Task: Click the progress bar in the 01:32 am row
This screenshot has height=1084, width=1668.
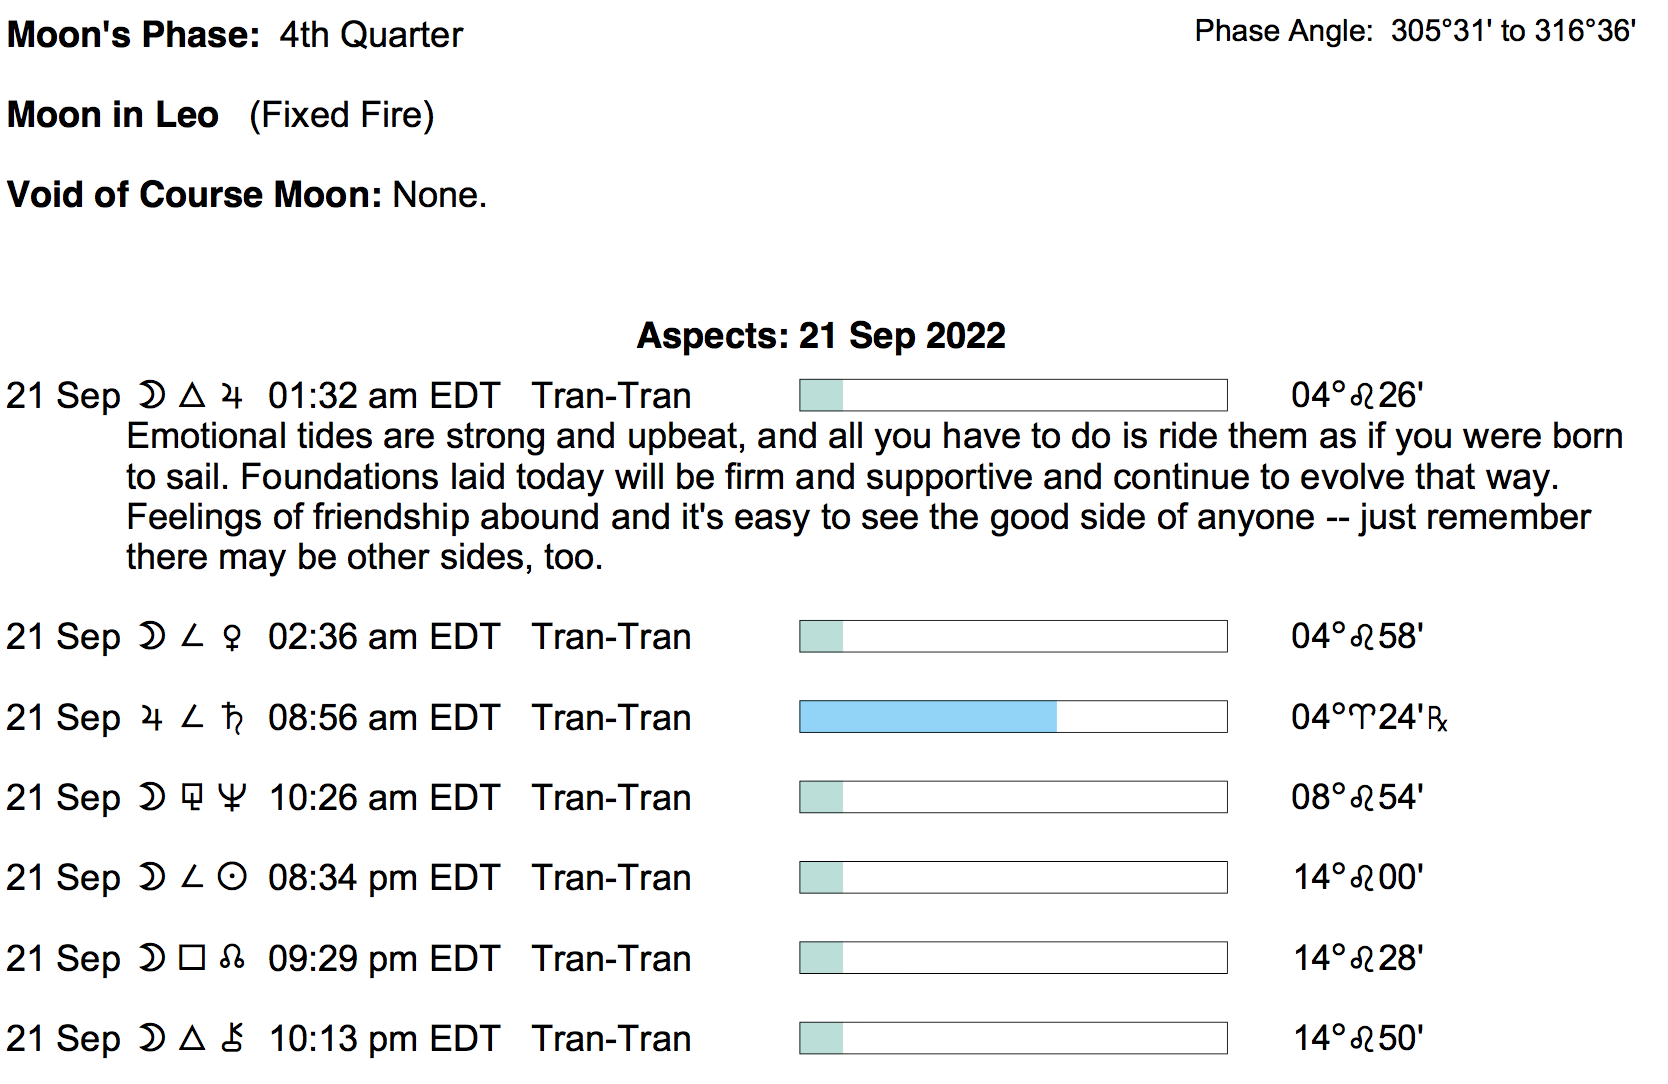Action: (1012, 395)
